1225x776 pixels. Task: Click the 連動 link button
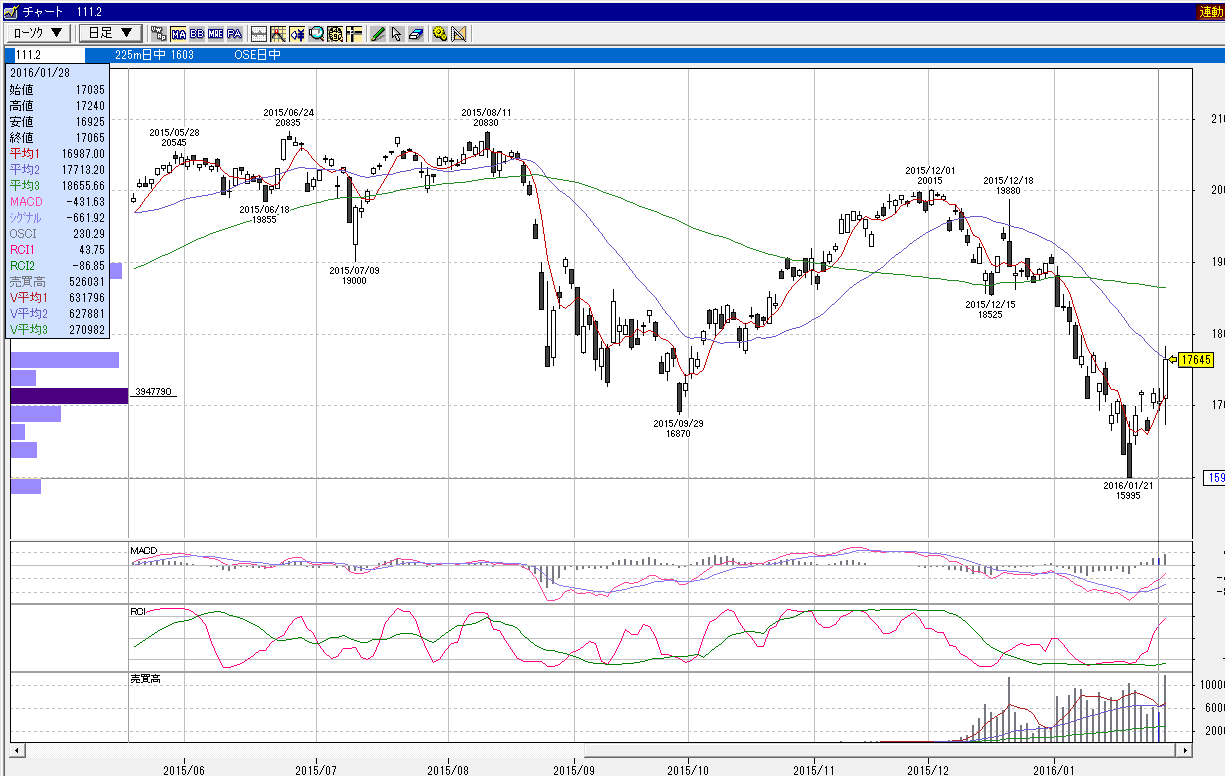[1210, 11]
